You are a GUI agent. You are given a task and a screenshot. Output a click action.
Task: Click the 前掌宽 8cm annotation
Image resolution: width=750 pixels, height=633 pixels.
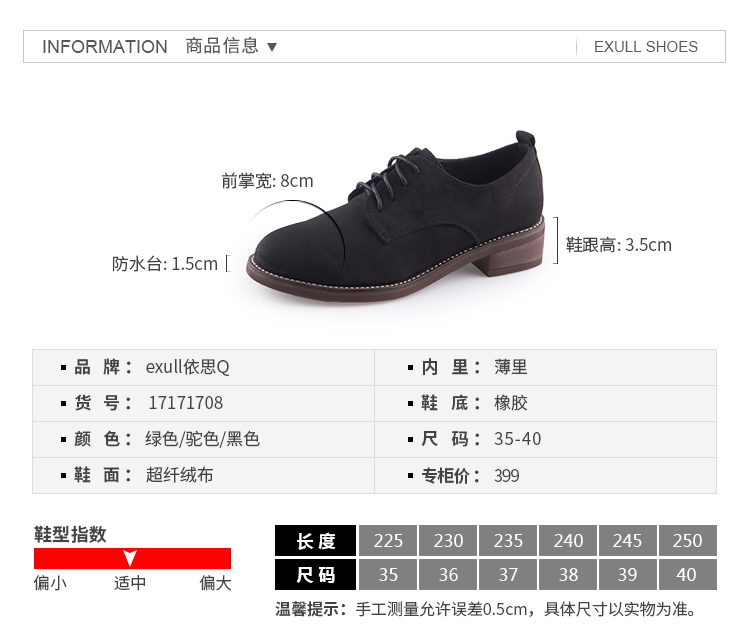(267, 181)
